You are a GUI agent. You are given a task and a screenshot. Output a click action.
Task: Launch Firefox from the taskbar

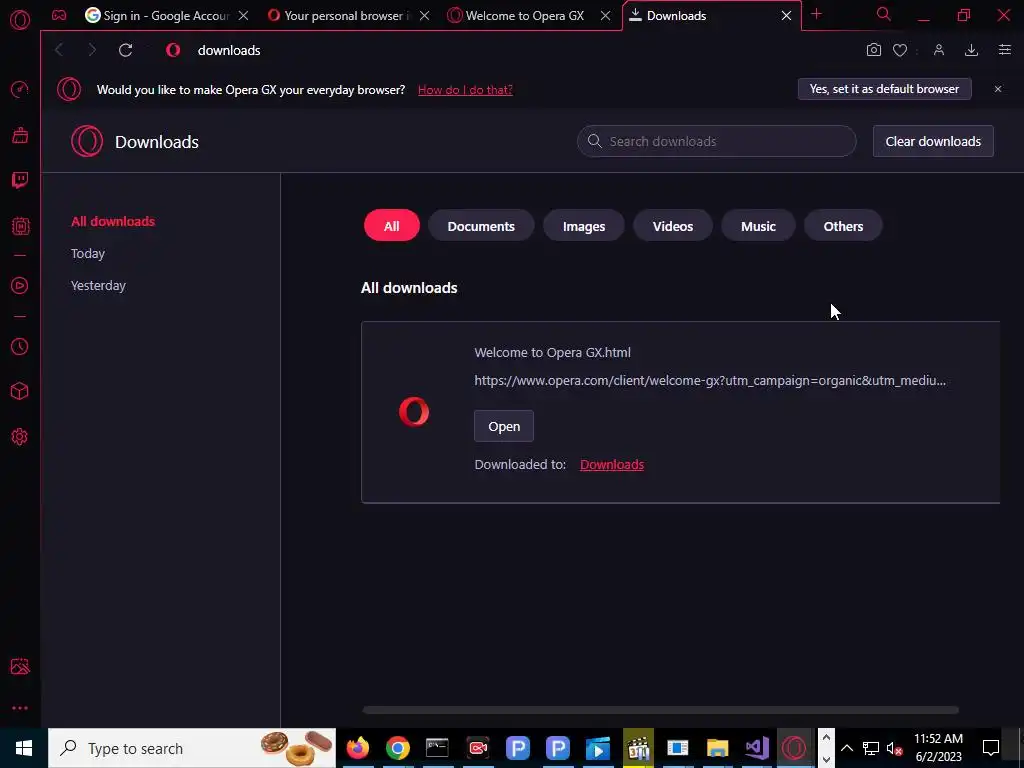click(357, 748)
